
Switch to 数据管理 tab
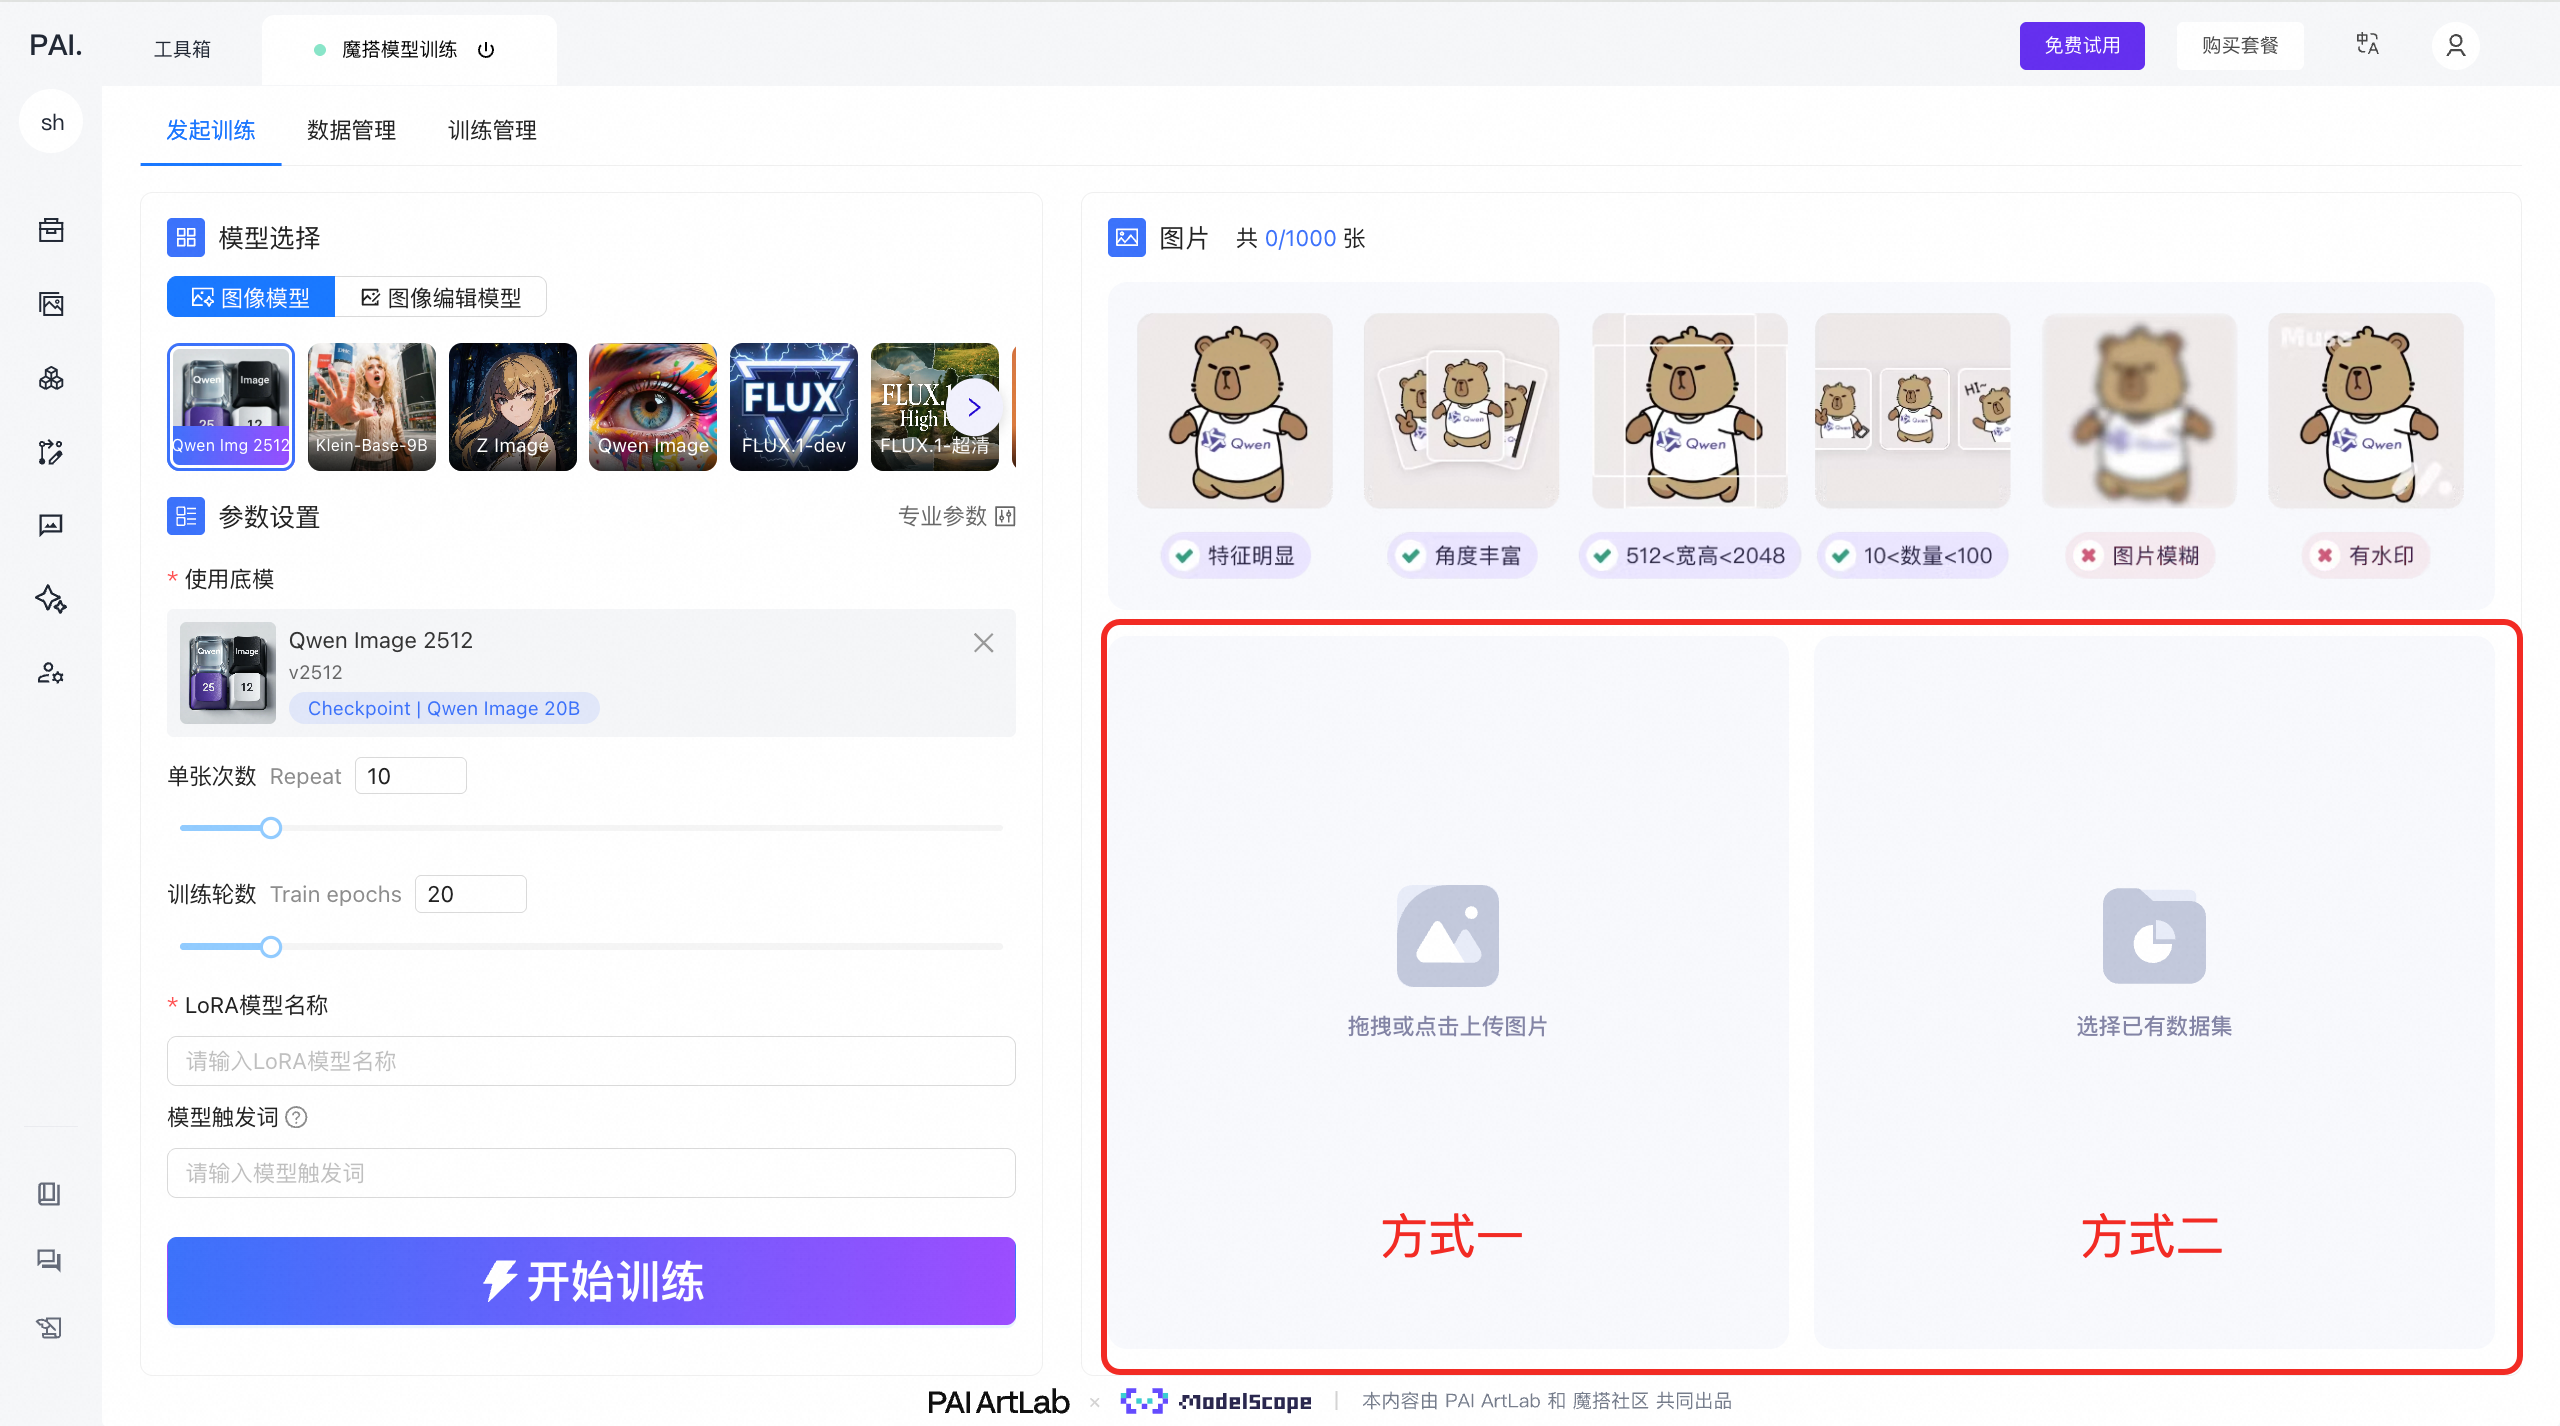pyautogui.click(x=351, y=131)
